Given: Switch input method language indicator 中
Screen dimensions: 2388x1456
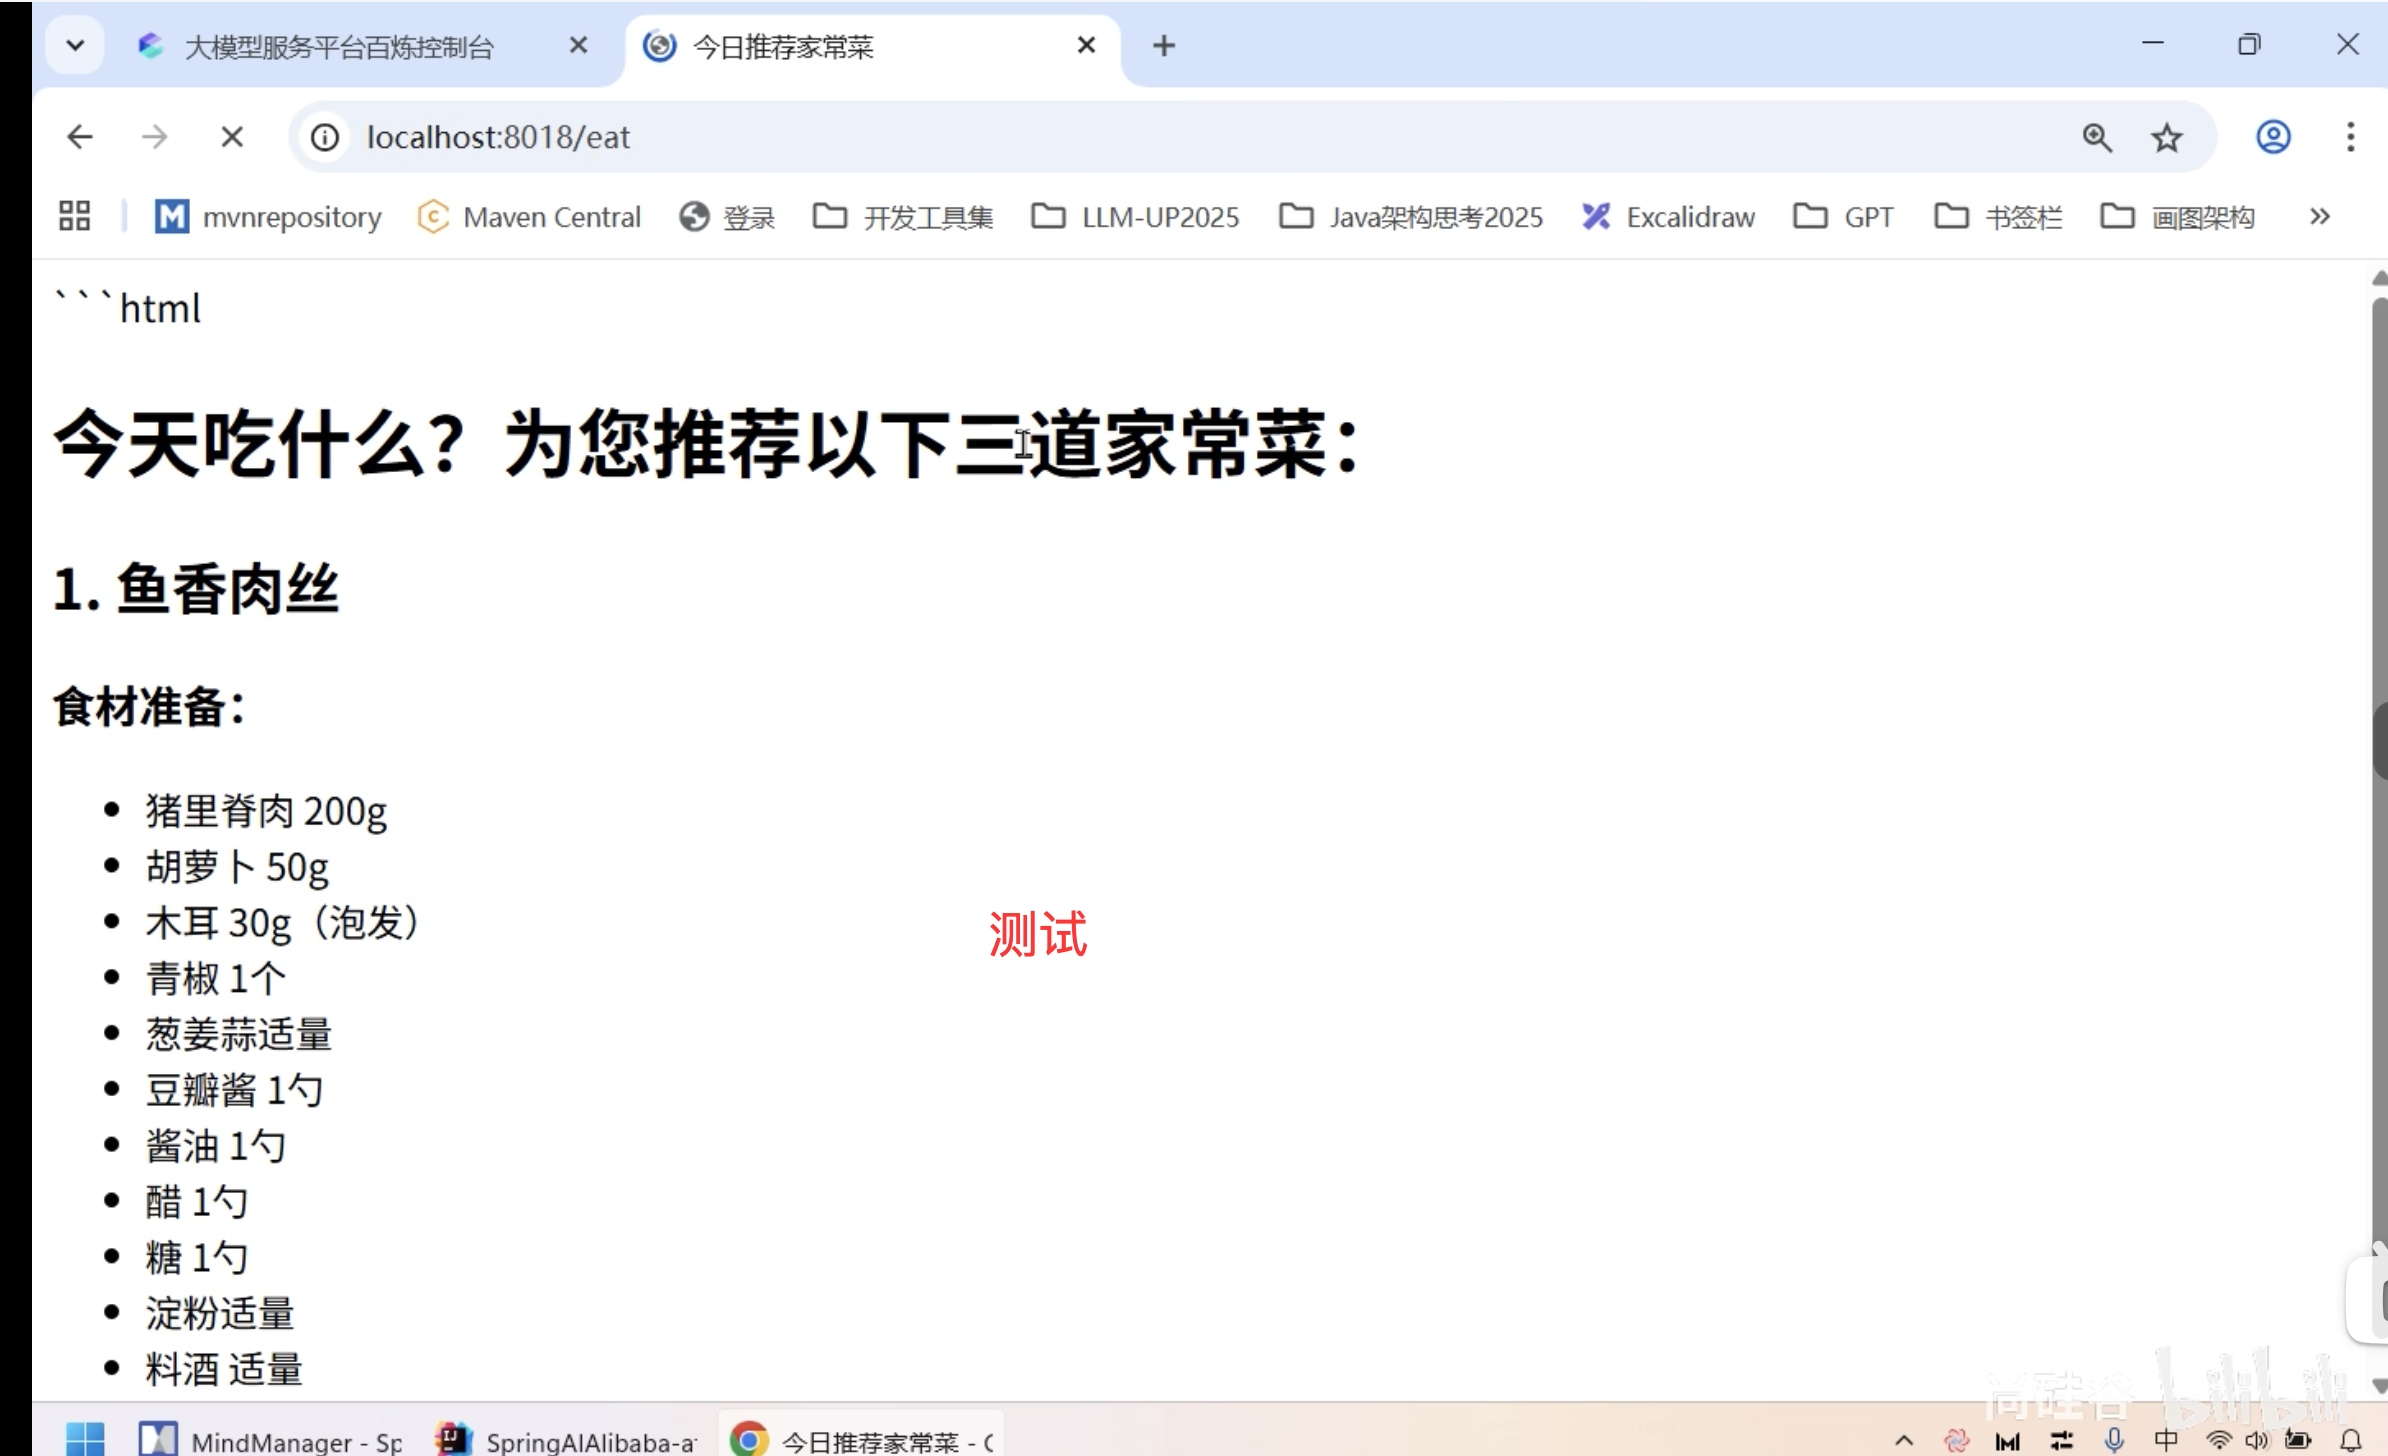Looking at the screenshot, I should tap(2167, 1441).
